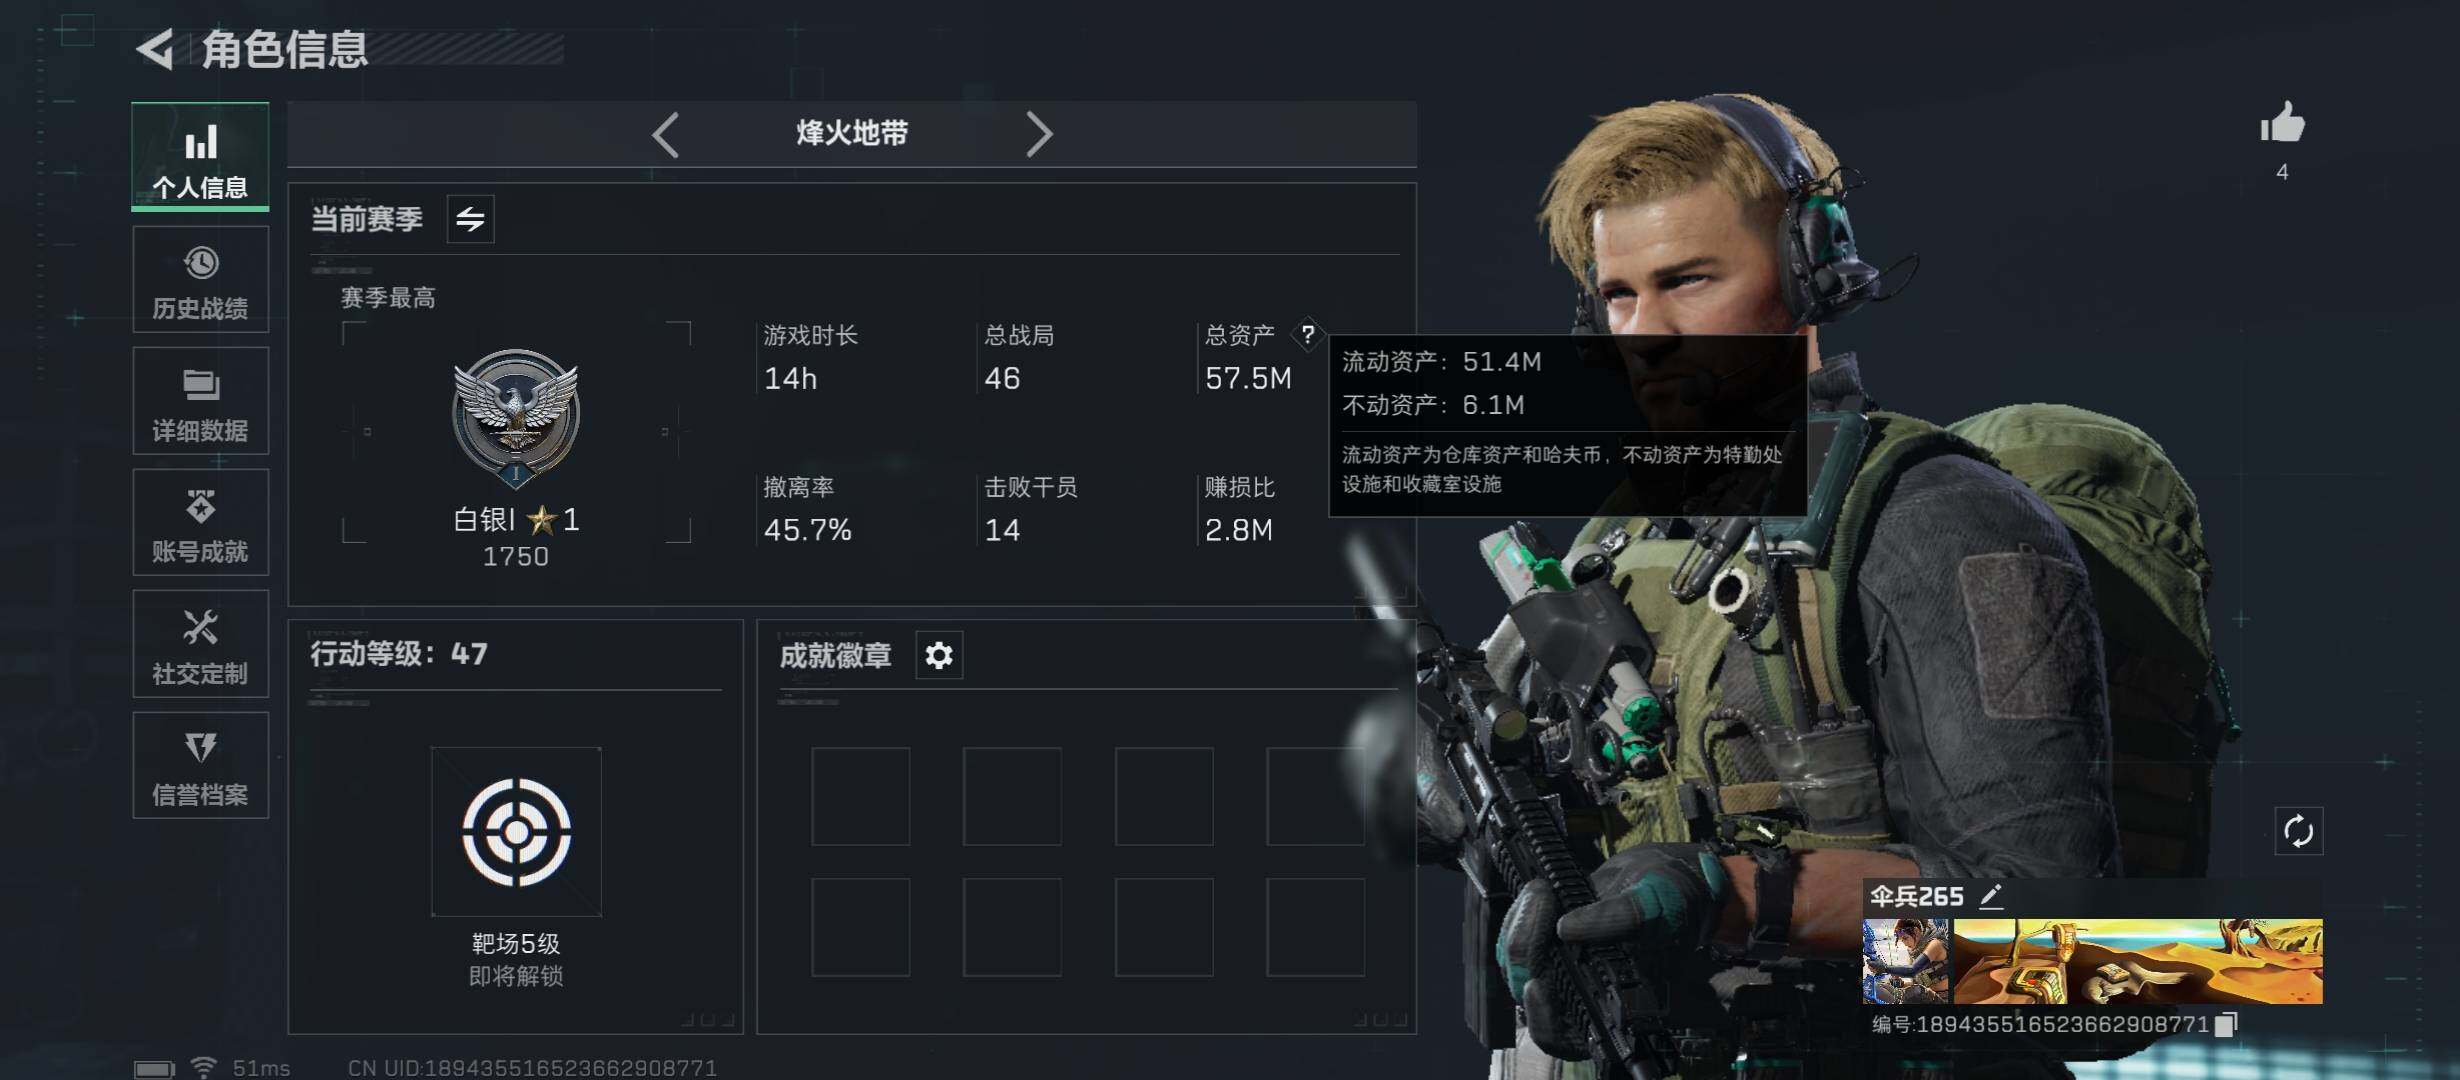
Task: Edit the nickname 伞兵265 with the pencil icon
Action: [x=1991, y=896]
